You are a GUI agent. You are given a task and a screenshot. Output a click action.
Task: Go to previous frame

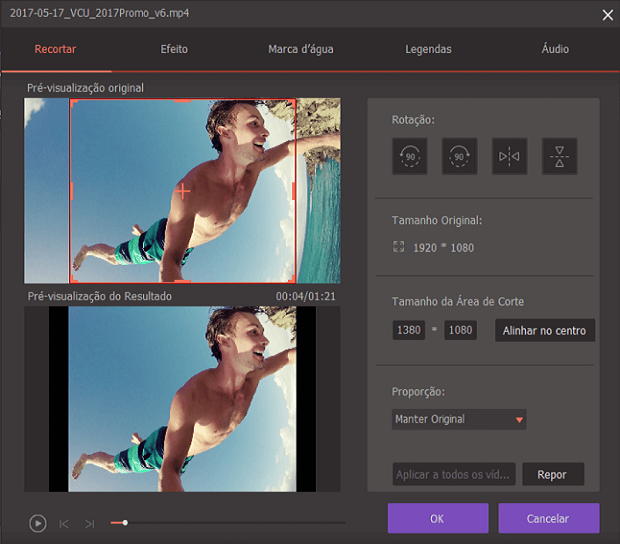64,523
